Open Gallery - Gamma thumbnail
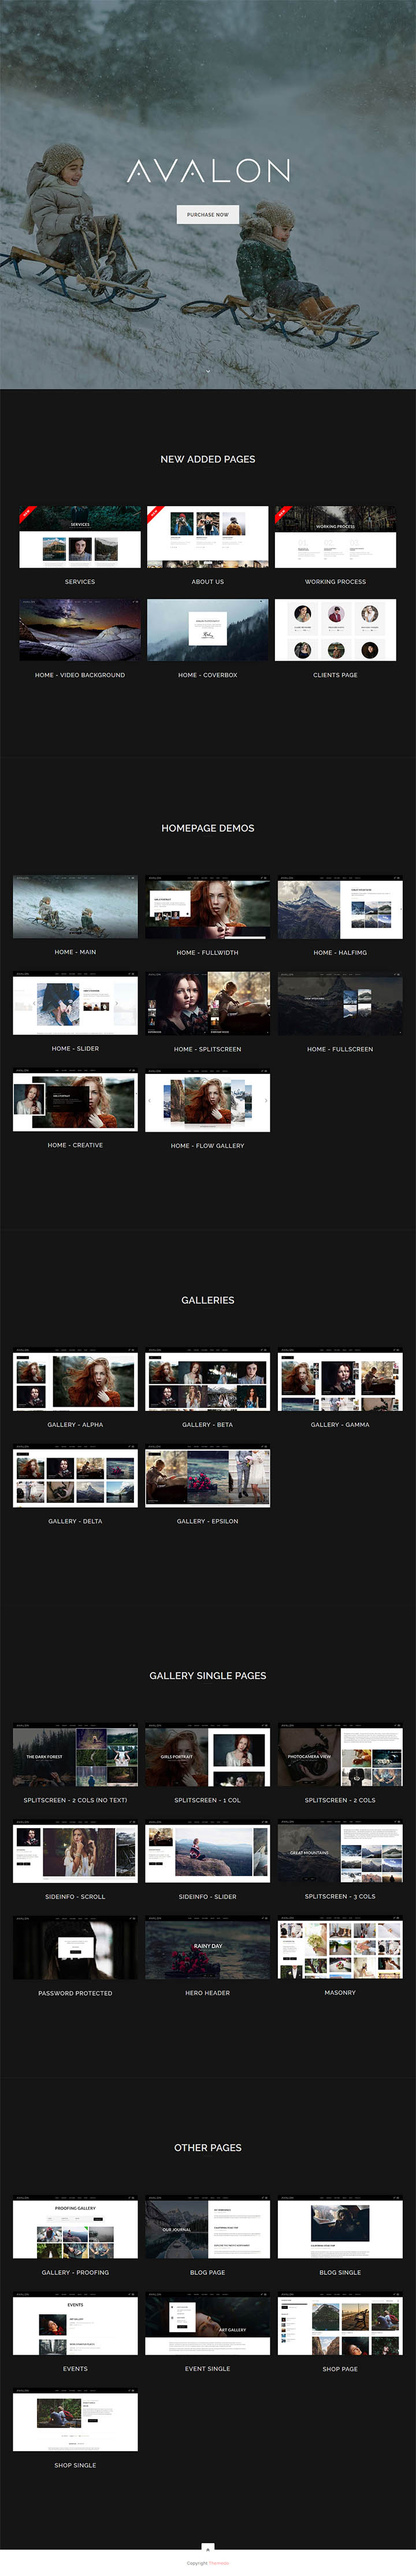 click(340, 1379)
